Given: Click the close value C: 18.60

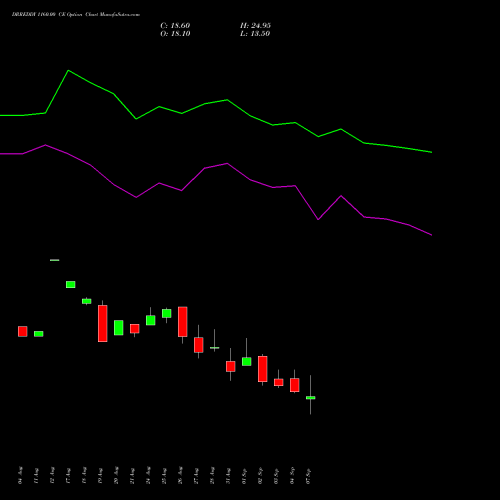Looking at the screenshot, I should [175, 26].
